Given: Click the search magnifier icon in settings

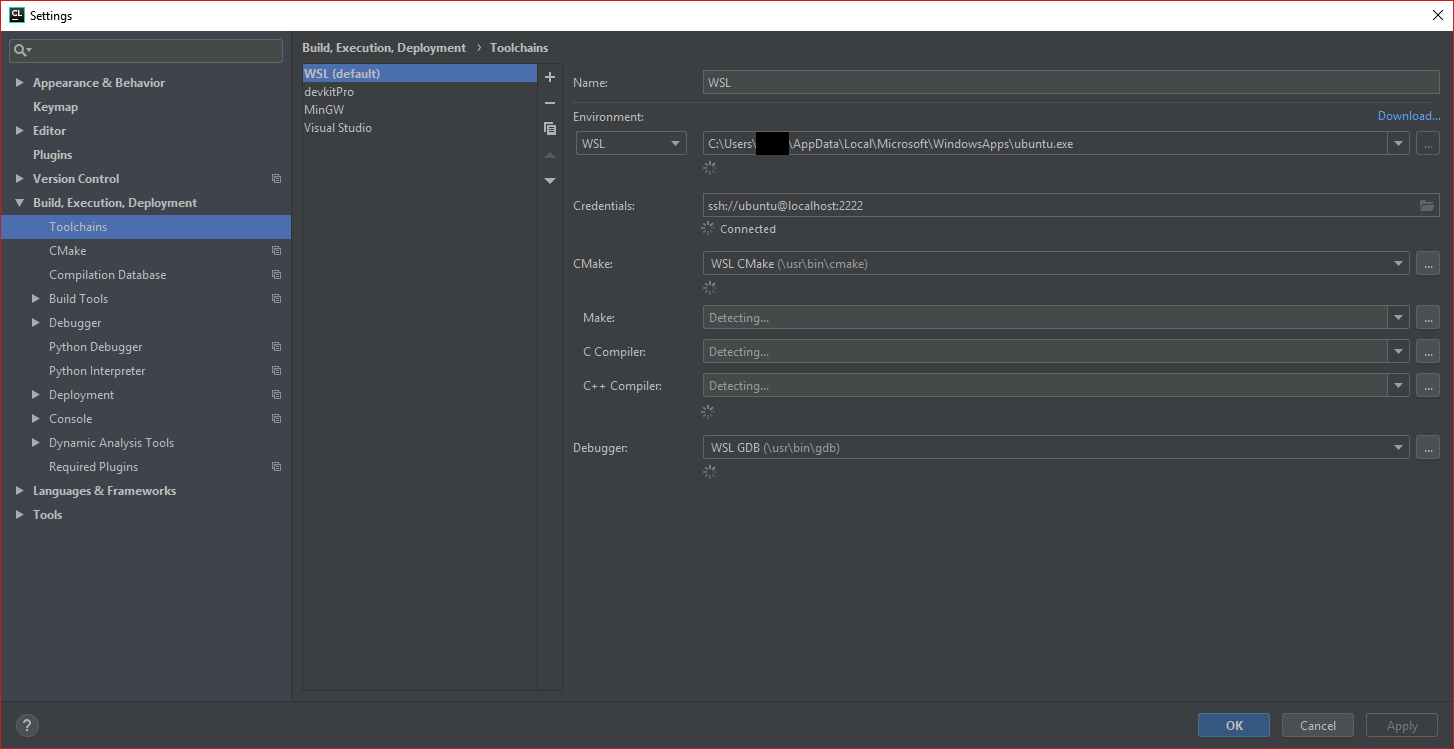Looking at the screenshot, I should (x=21, y=50).
